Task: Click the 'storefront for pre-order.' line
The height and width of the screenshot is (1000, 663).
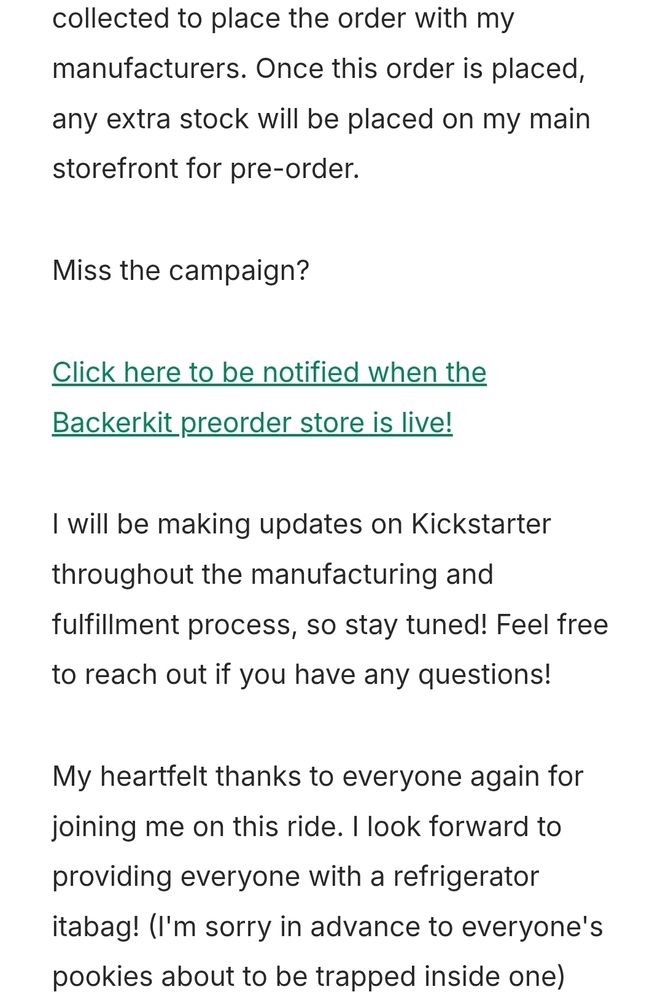Action: pos(205,168)
